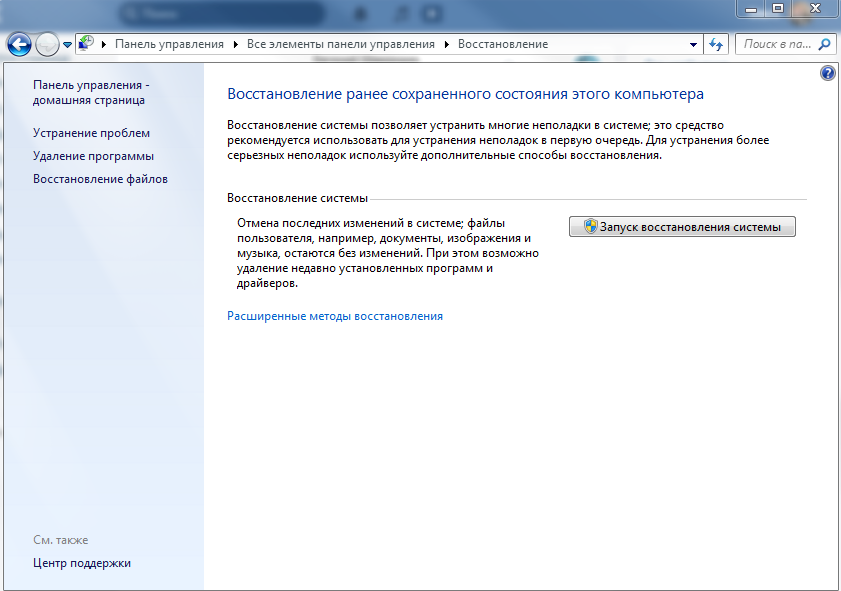The image size is (841, 591).
Task: Expand the arrow before Панель управления
Action: click(x=104, y=45)
